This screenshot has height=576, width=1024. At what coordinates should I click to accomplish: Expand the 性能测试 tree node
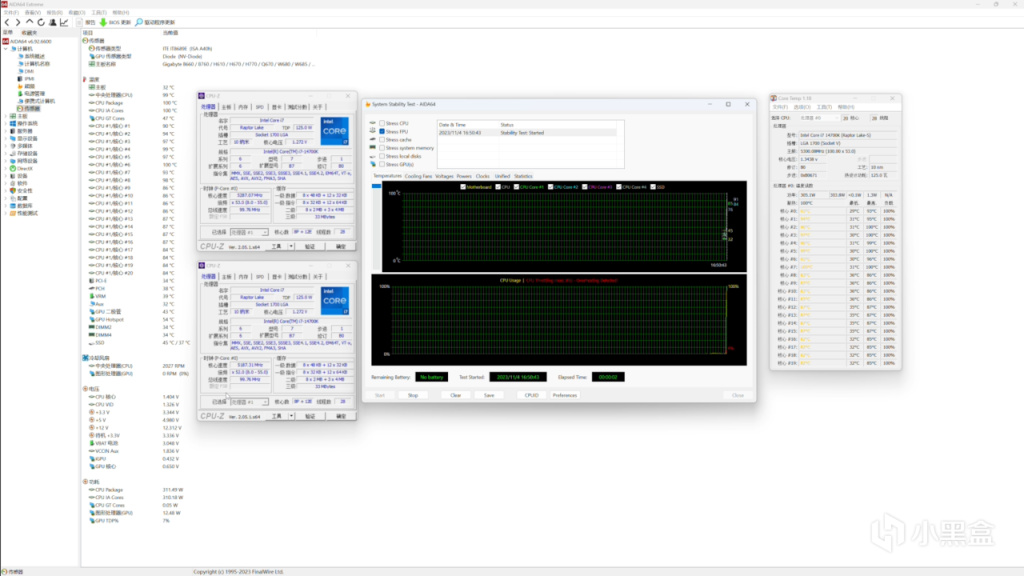coord(6,214)
